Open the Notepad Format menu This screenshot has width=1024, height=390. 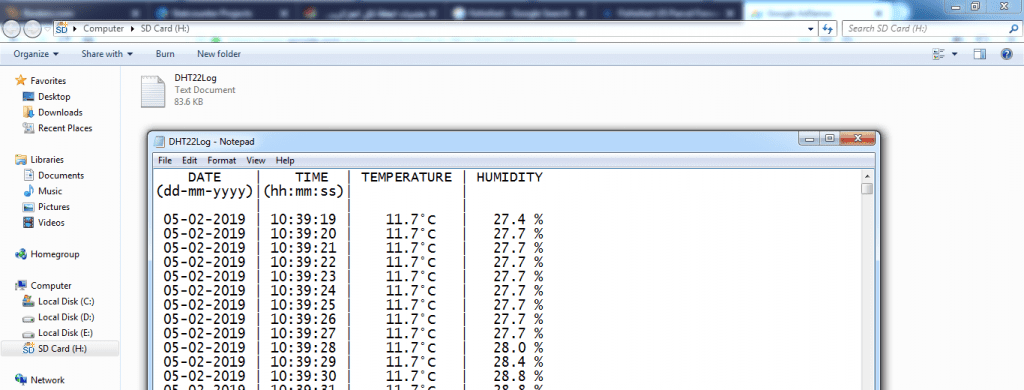click(x=221, y=160)
